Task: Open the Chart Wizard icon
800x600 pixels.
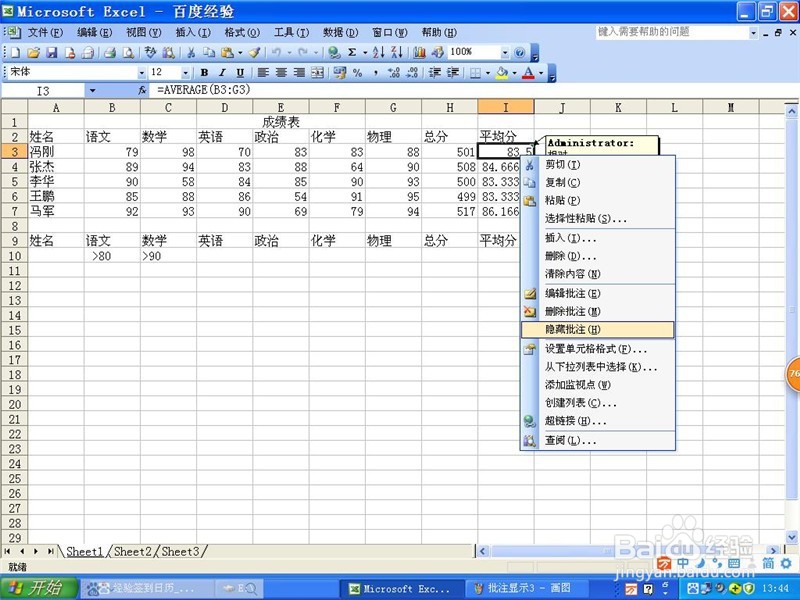Action: [x=419, y=53]
